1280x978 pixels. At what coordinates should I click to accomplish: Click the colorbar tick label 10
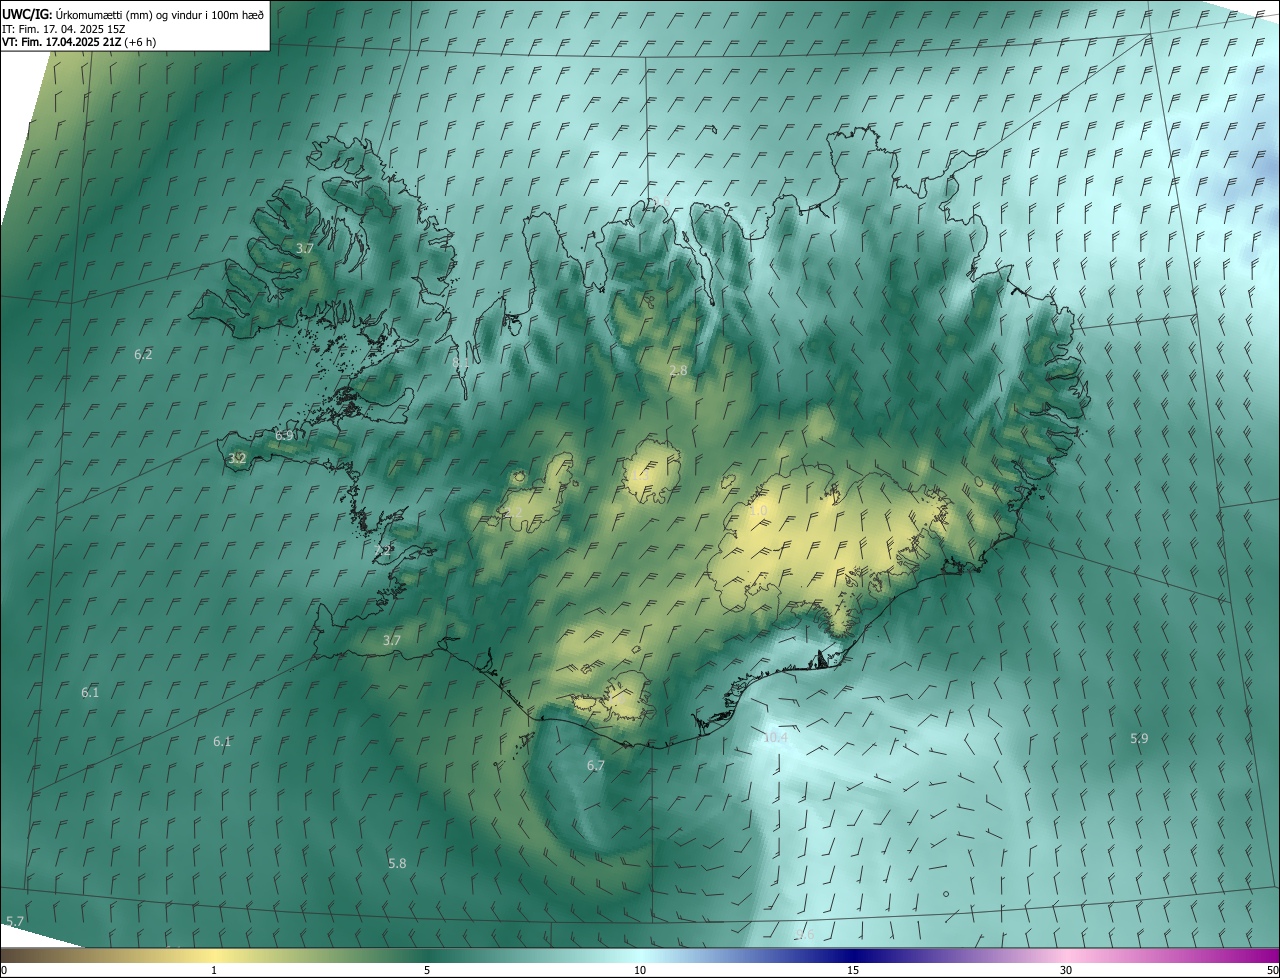tap(640, 970)
